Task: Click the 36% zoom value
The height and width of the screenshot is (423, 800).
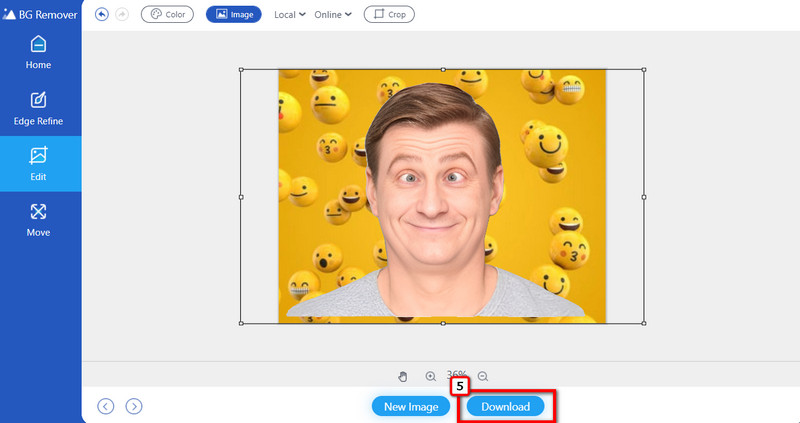Action: coord(457,375)
